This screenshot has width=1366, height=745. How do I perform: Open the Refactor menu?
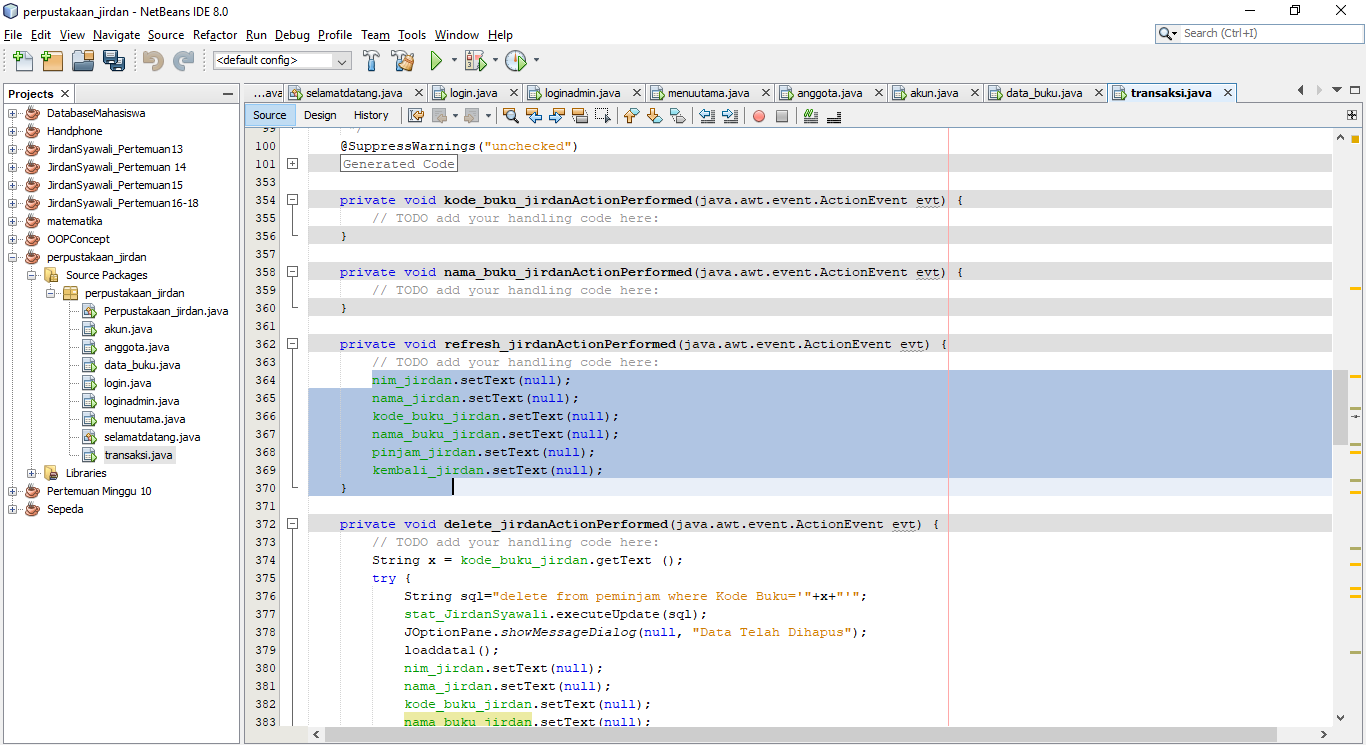tap(215, 35)
